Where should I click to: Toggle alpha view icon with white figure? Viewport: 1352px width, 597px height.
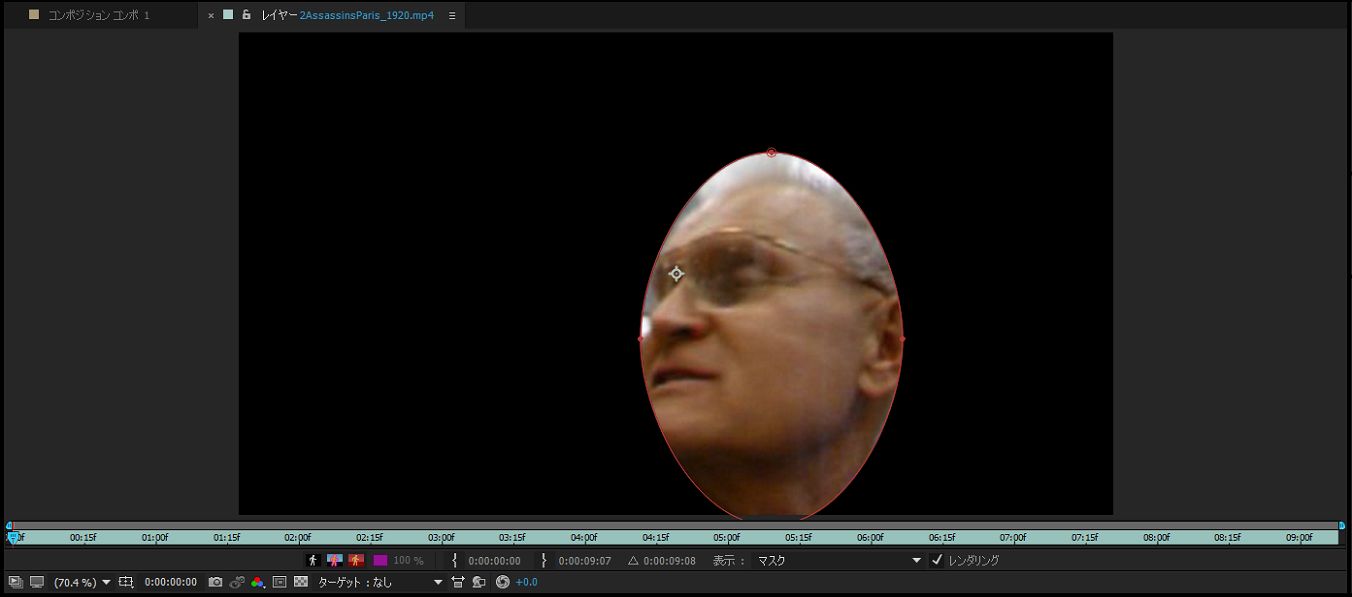(x=313, y=561)
